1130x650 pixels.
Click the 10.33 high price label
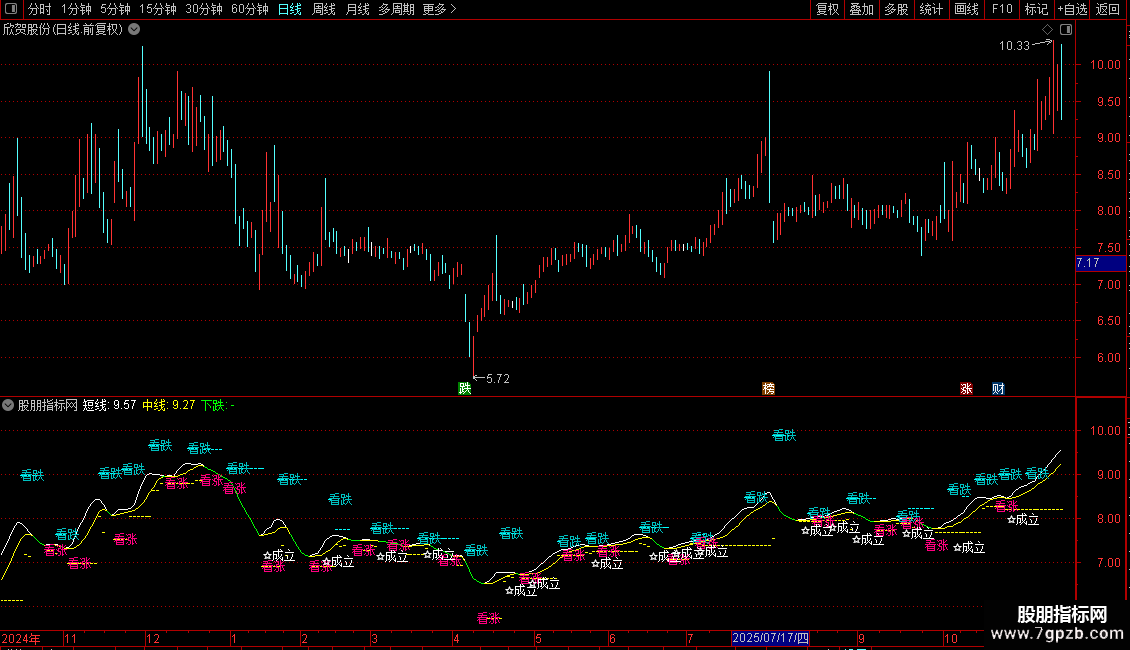(x=1014, y=45)
